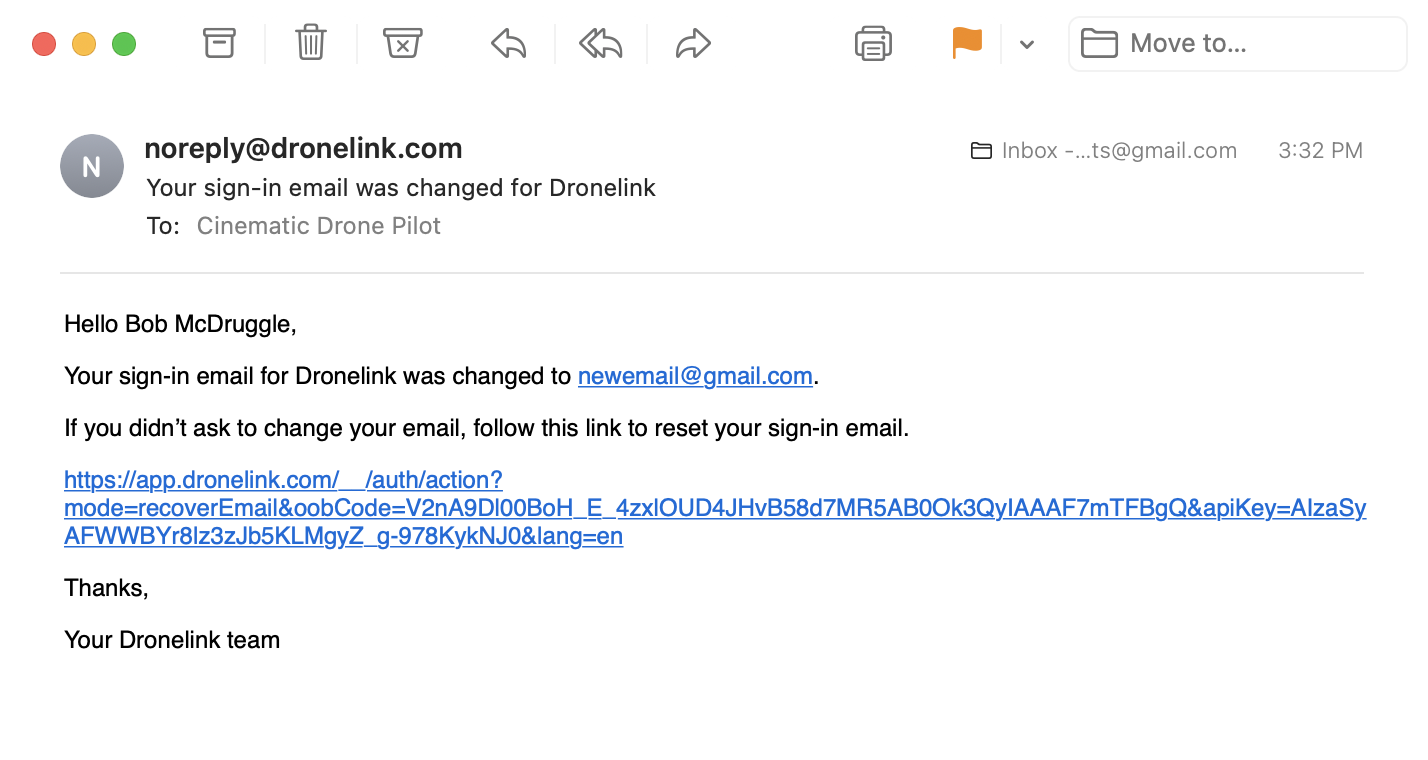Screen dimensions: 1428x760
Task: Flag the email with the orange flag
Action: [x=967, y=43]
